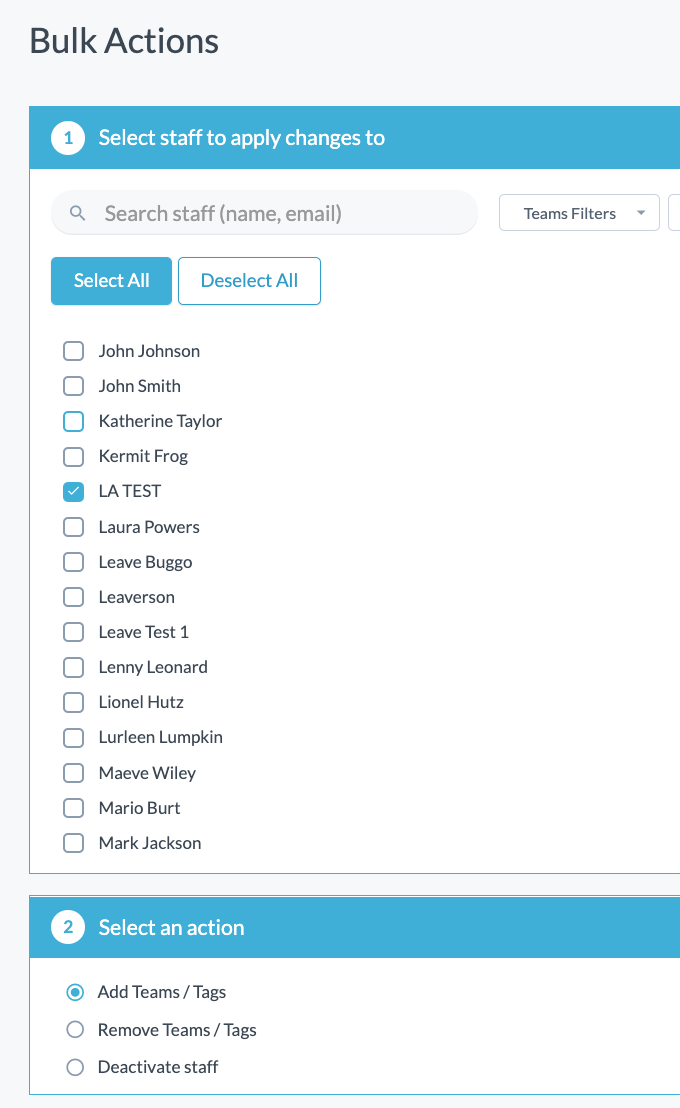
Task: Choose the Add Teams / Tags option
Action: tap(75, 992)
